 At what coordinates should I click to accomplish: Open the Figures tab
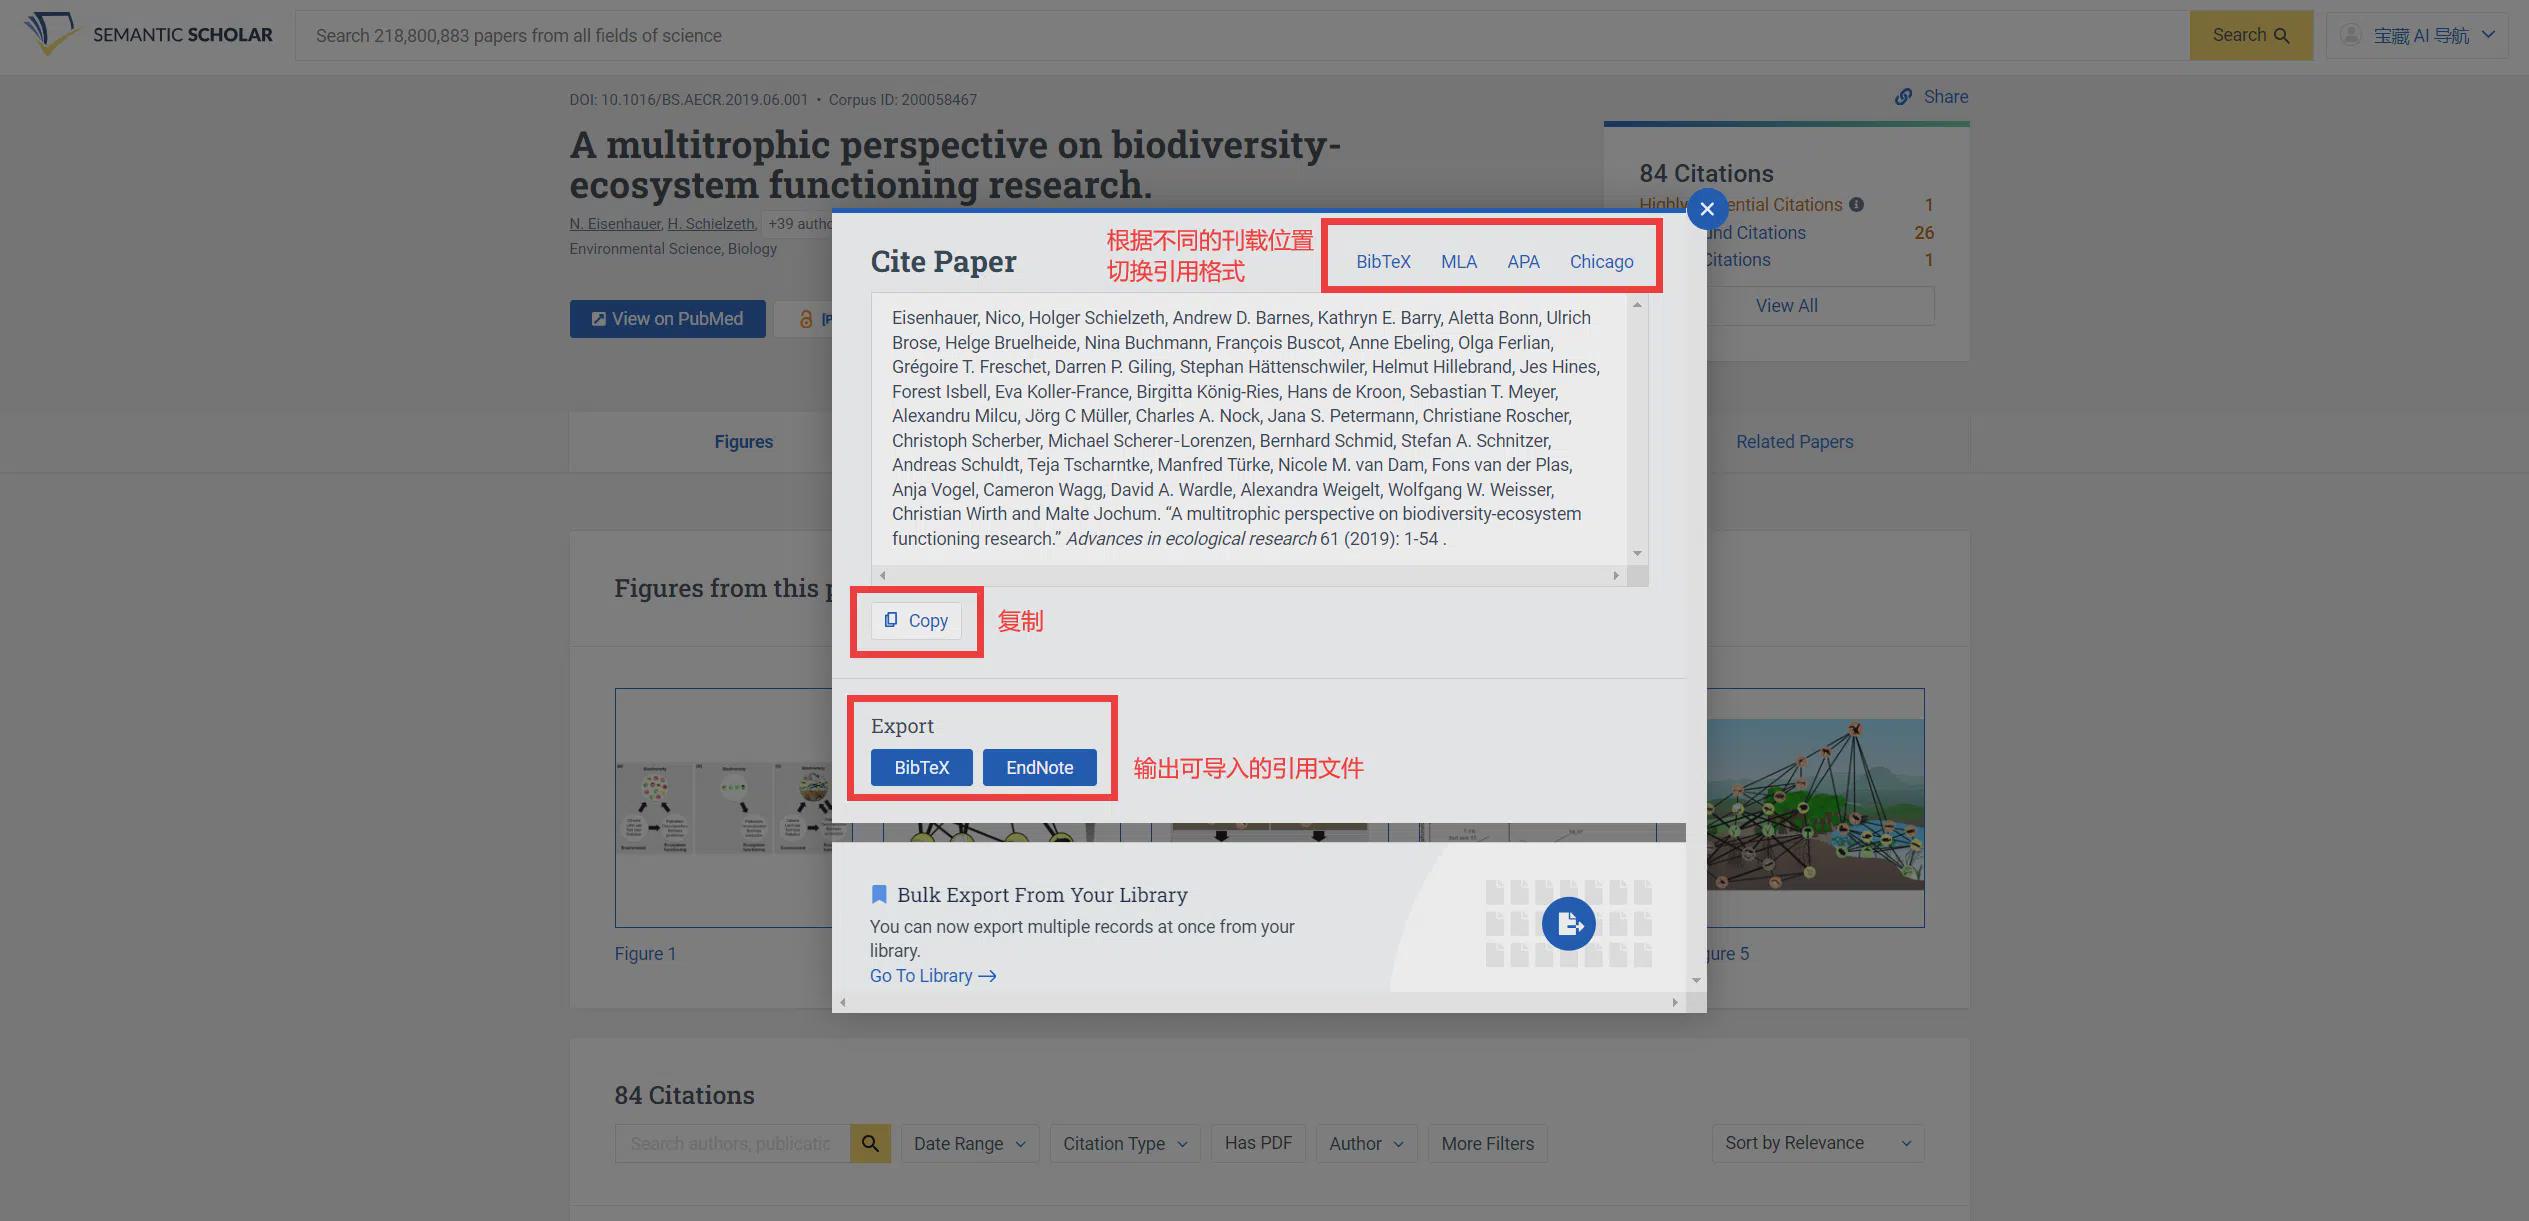pyautogui.click(x=743, y=442)
